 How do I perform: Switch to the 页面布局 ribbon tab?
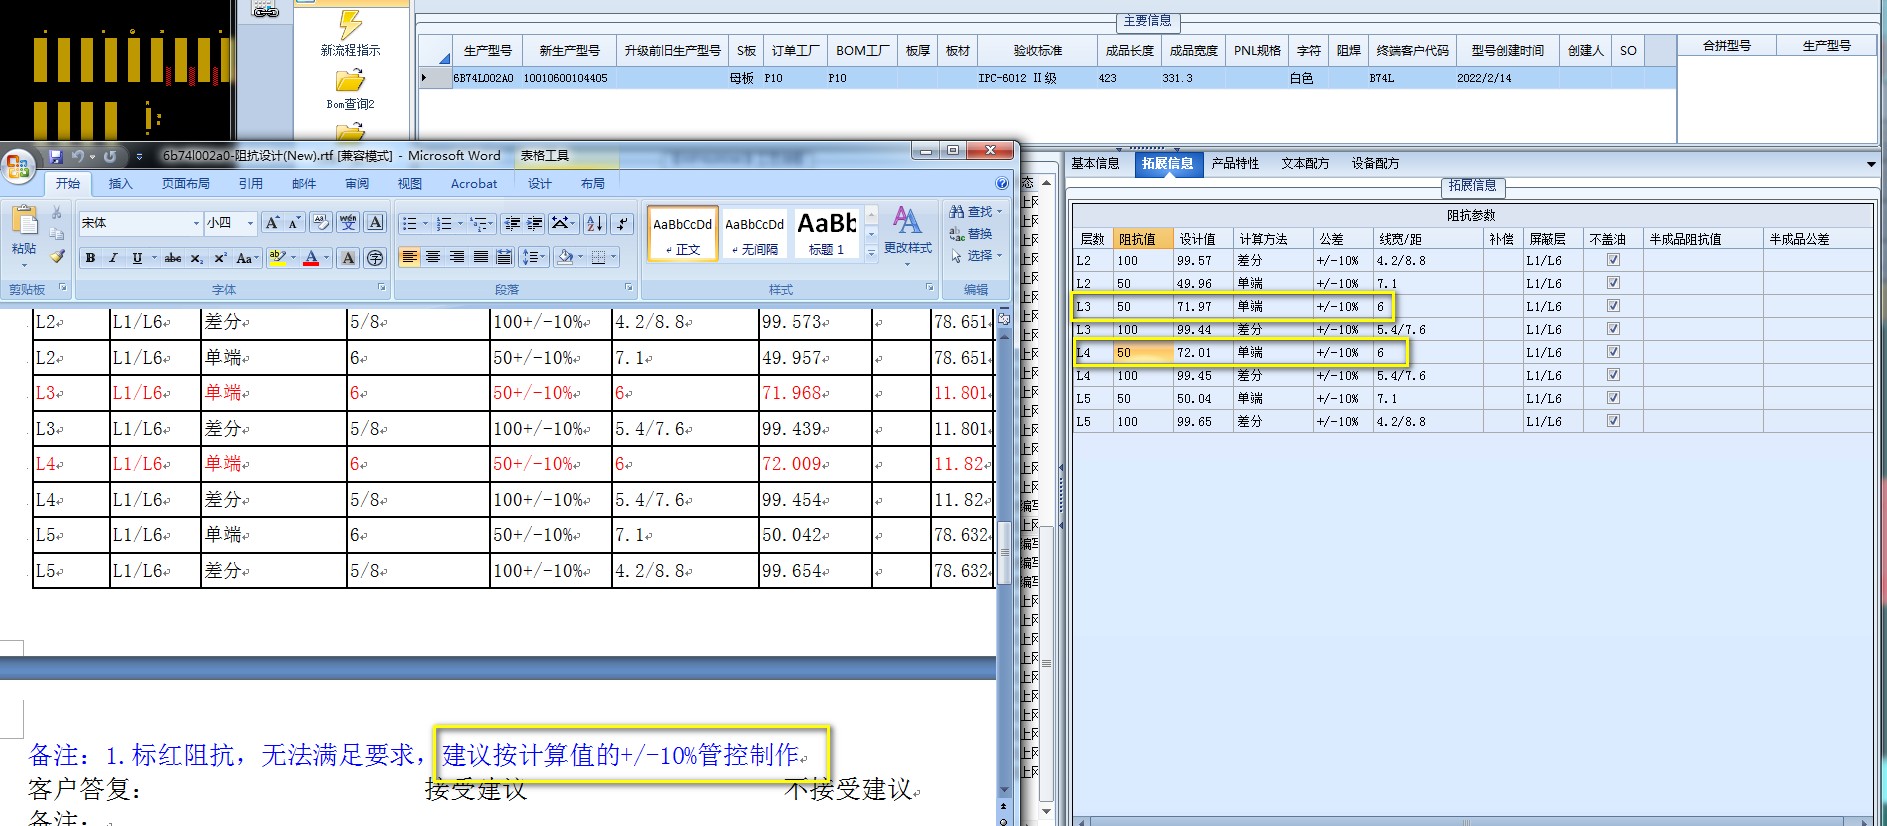click(186, 184)
